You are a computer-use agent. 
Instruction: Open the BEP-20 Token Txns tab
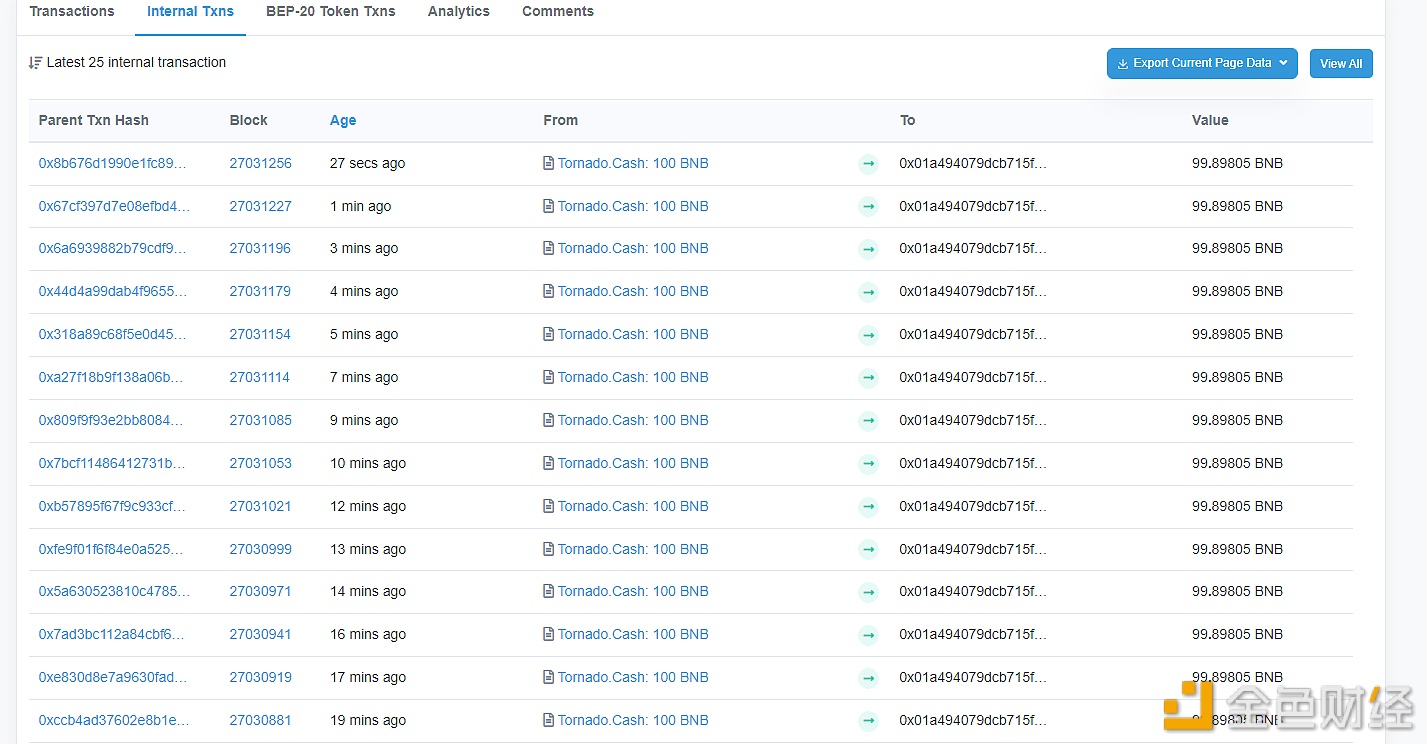click(x=330, y=11)
